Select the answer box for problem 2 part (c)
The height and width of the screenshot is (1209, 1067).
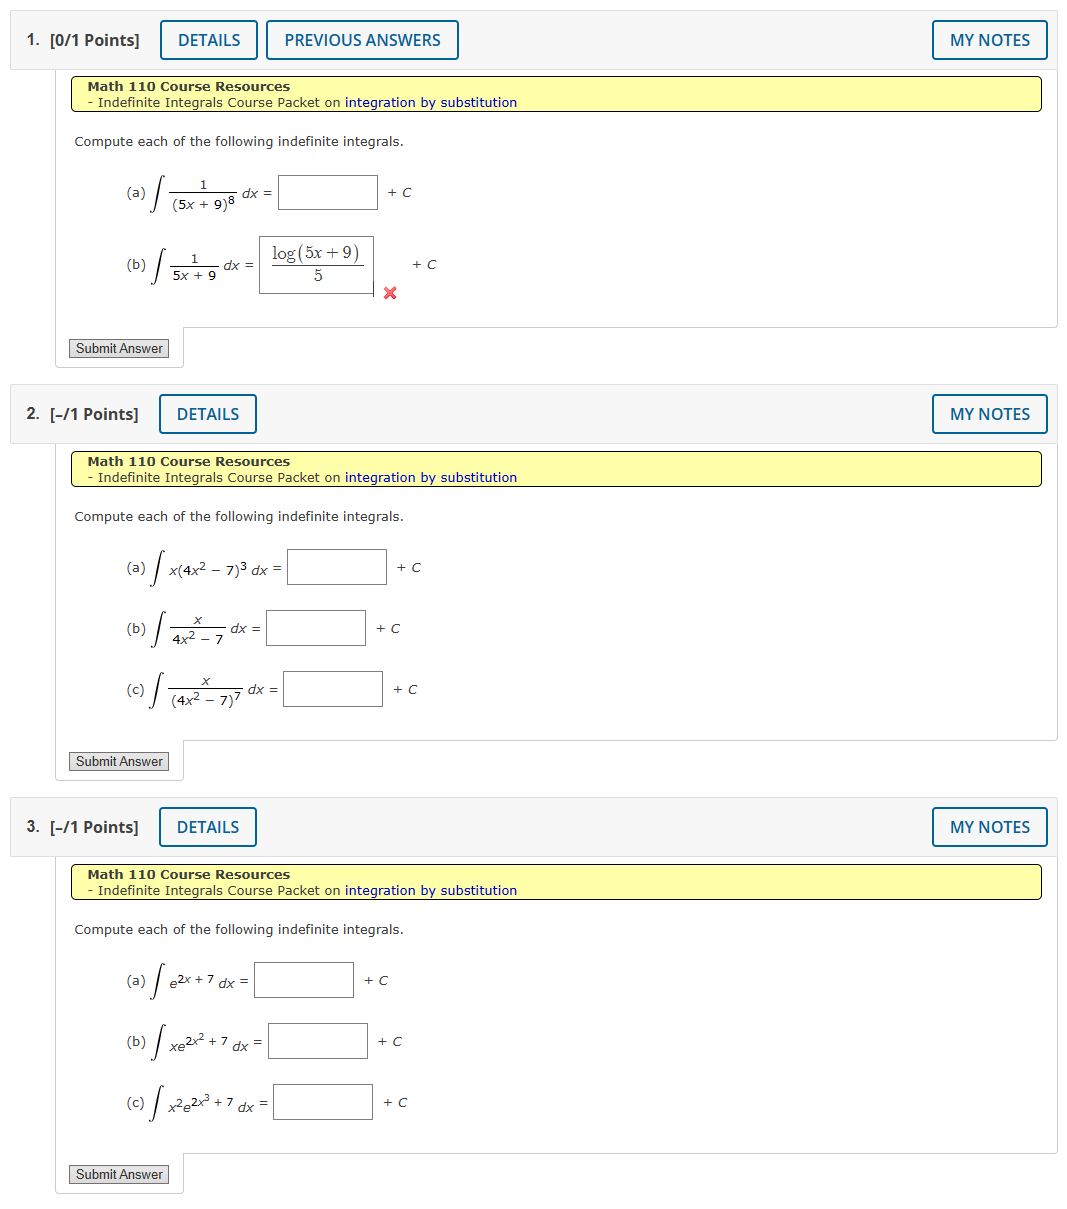tap(332, 688)
